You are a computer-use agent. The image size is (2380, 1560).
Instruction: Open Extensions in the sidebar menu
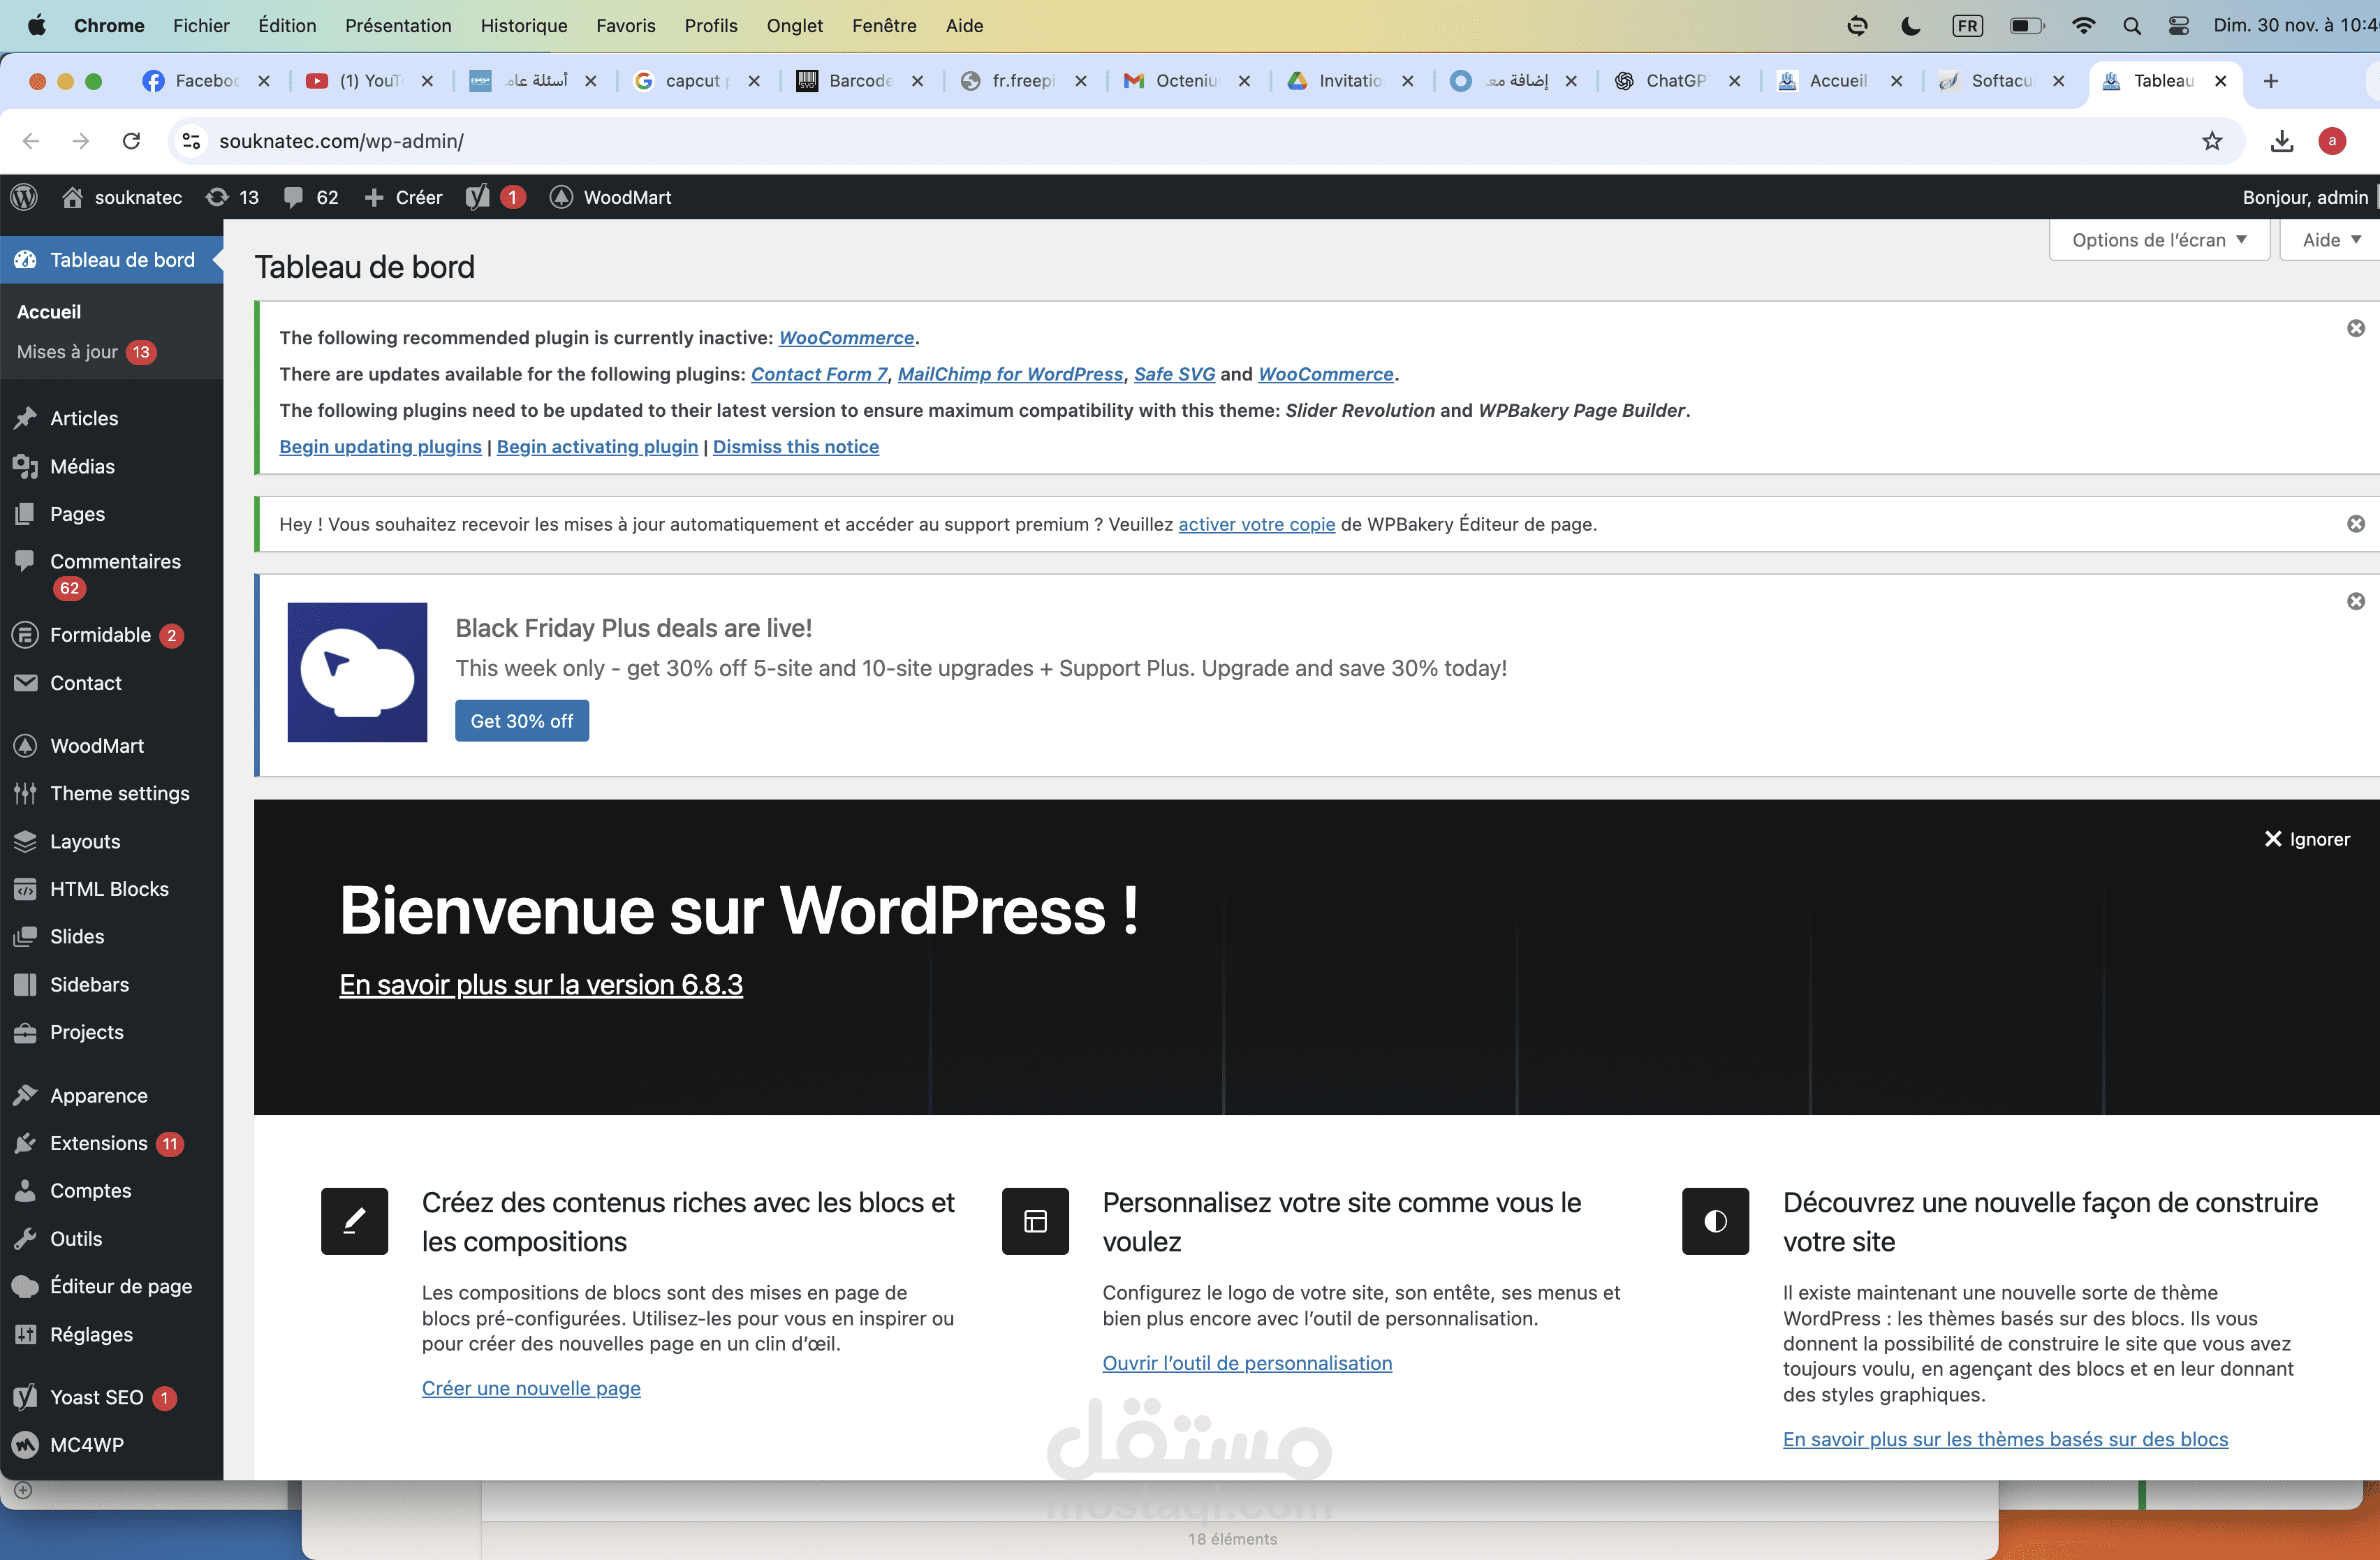(x=98, y=1143)
